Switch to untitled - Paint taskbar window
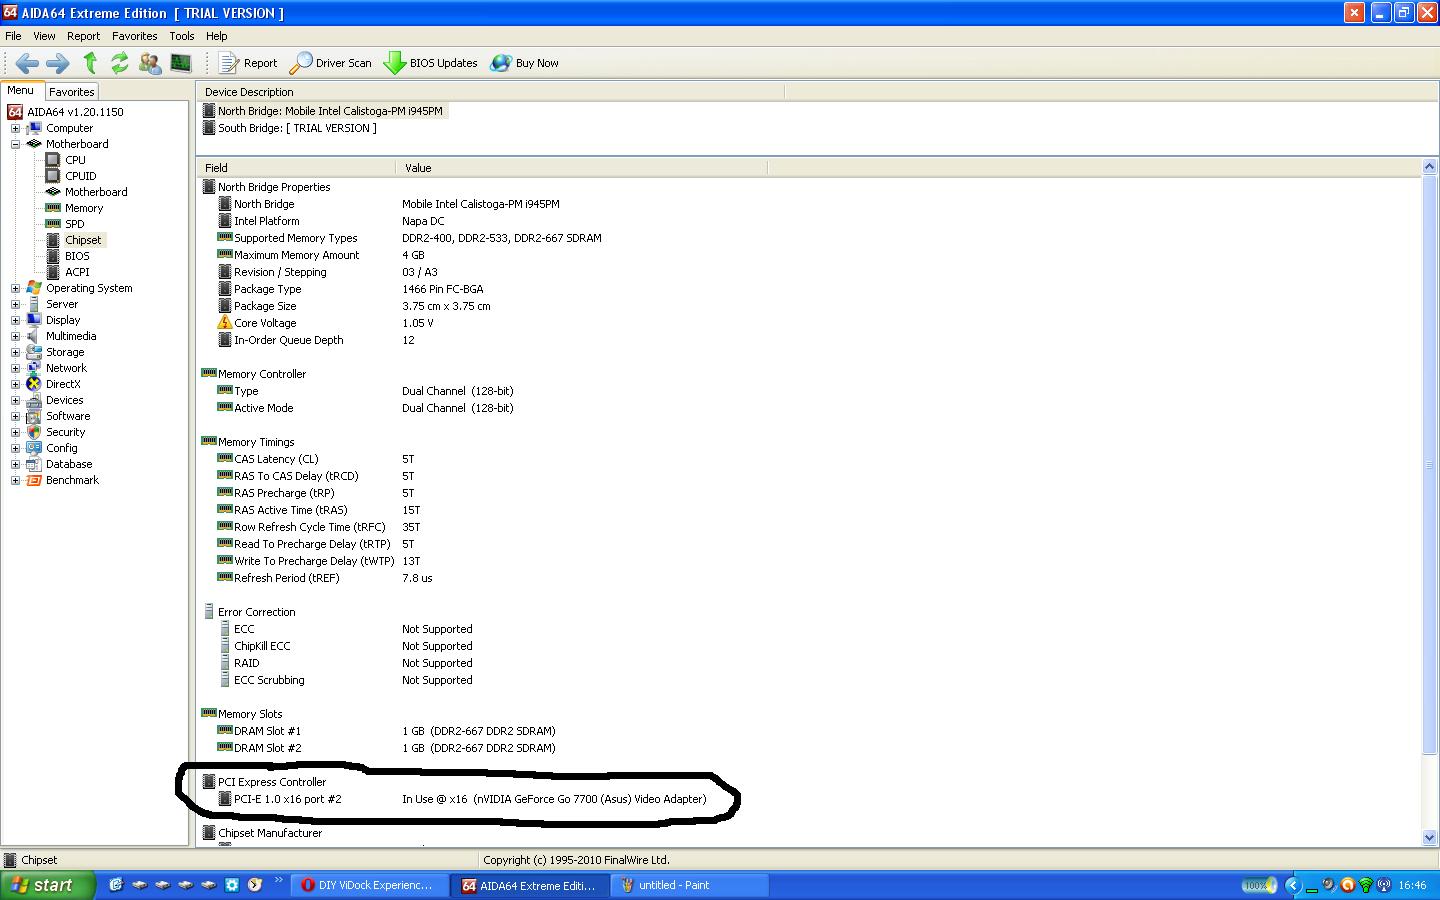 click(690, 885)
